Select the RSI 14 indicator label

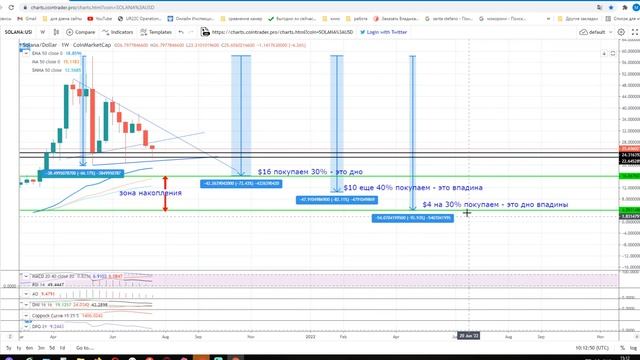click(39, 284)
